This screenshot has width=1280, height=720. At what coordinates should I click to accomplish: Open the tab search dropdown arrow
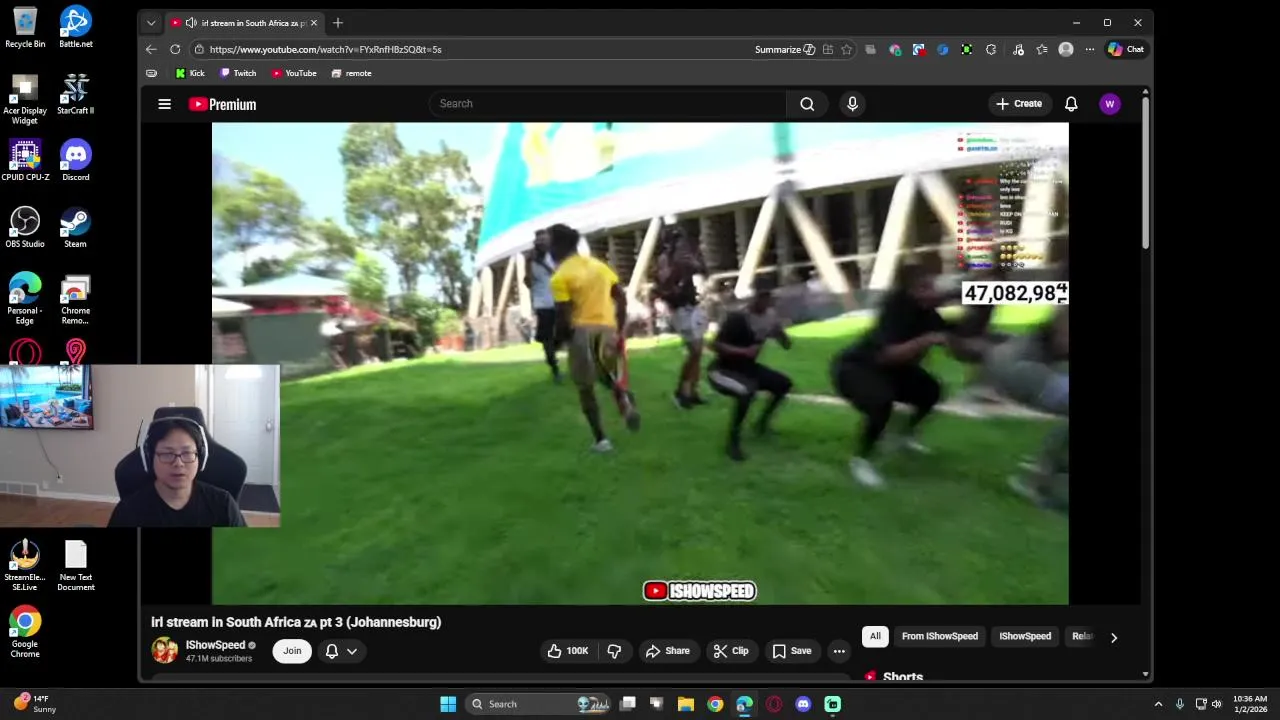[151, 23]
